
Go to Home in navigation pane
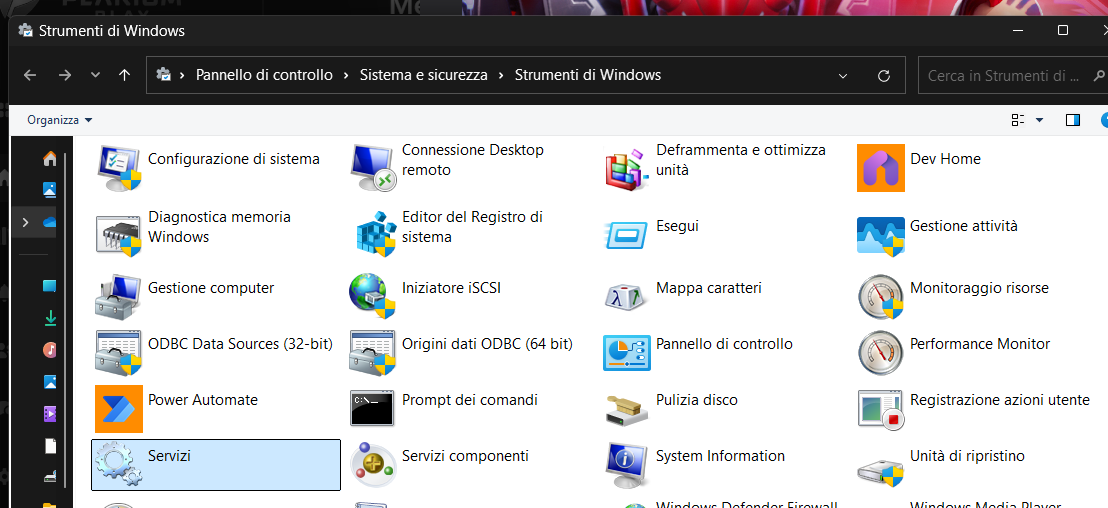50,159
